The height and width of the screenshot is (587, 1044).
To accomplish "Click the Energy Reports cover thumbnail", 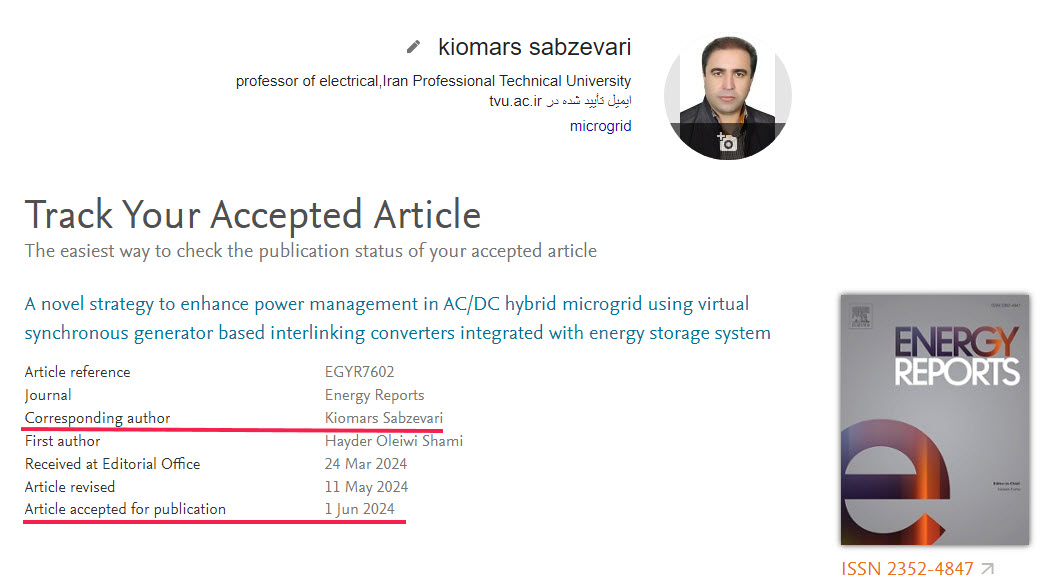I will 935,420.
